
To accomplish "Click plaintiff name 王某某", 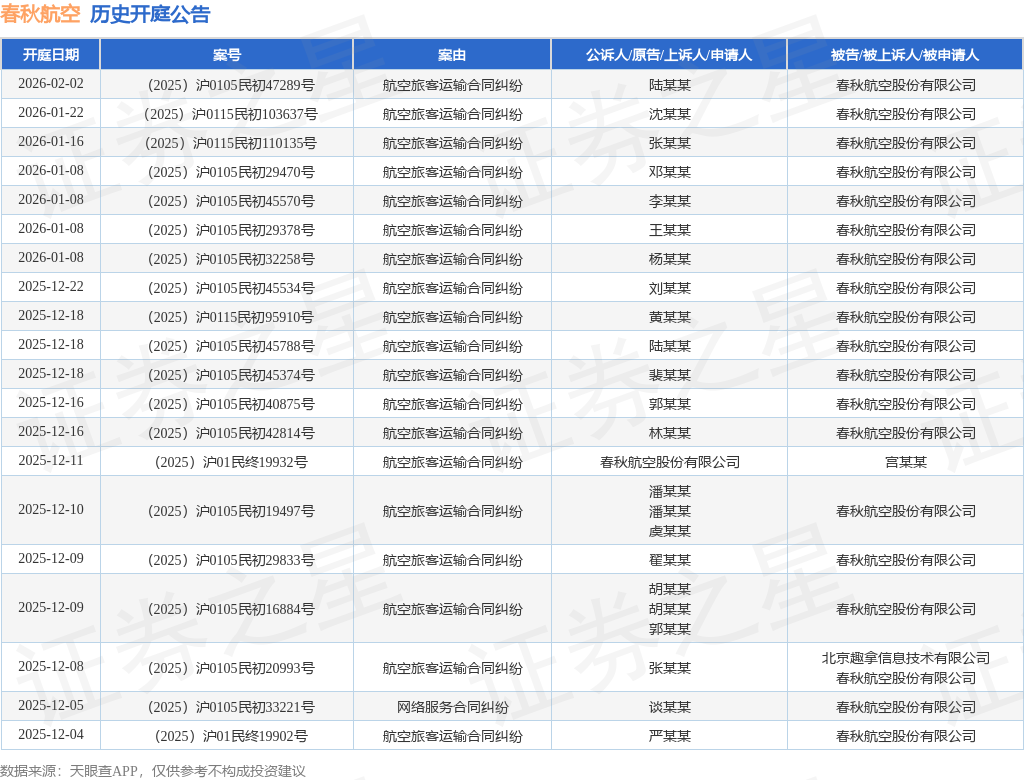I will point(669,230).
